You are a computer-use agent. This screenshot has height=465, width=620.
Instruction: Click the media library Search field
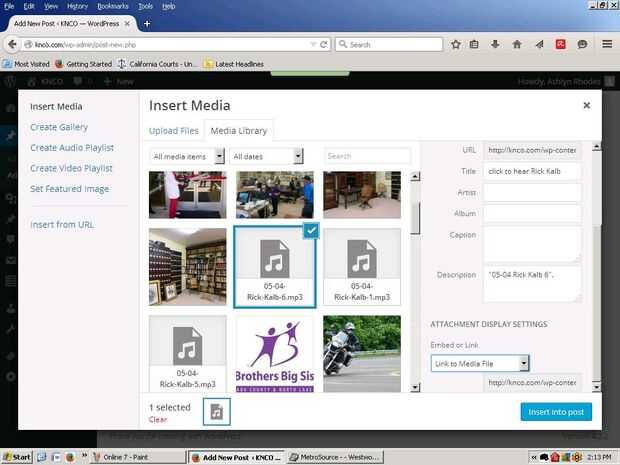(367, 156)
